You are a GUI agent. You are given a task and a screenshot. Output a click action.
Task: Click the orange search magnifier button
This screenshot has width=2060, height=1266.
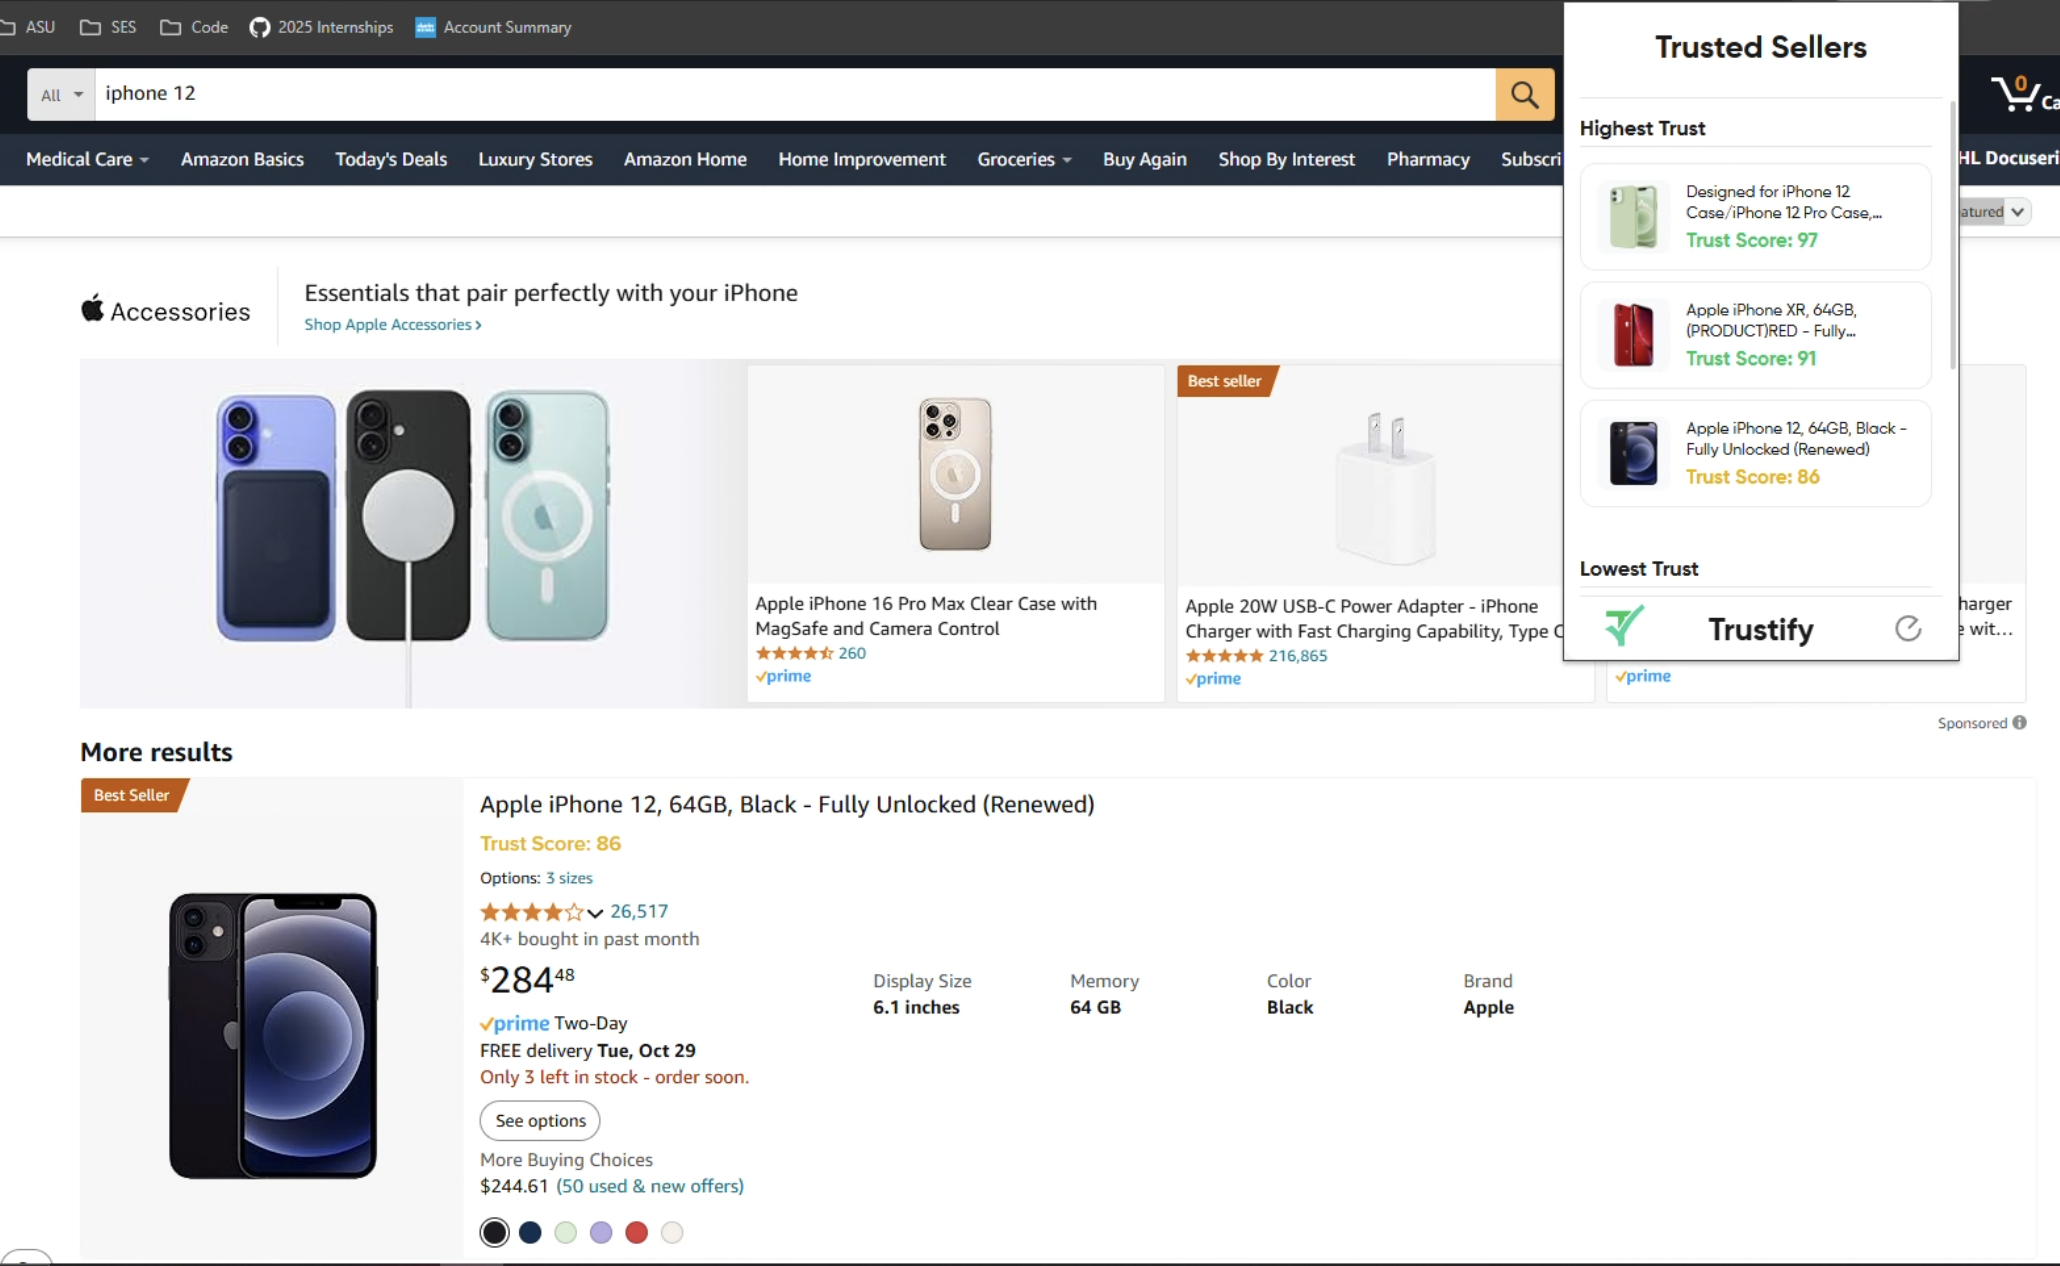pos(1524,94)
